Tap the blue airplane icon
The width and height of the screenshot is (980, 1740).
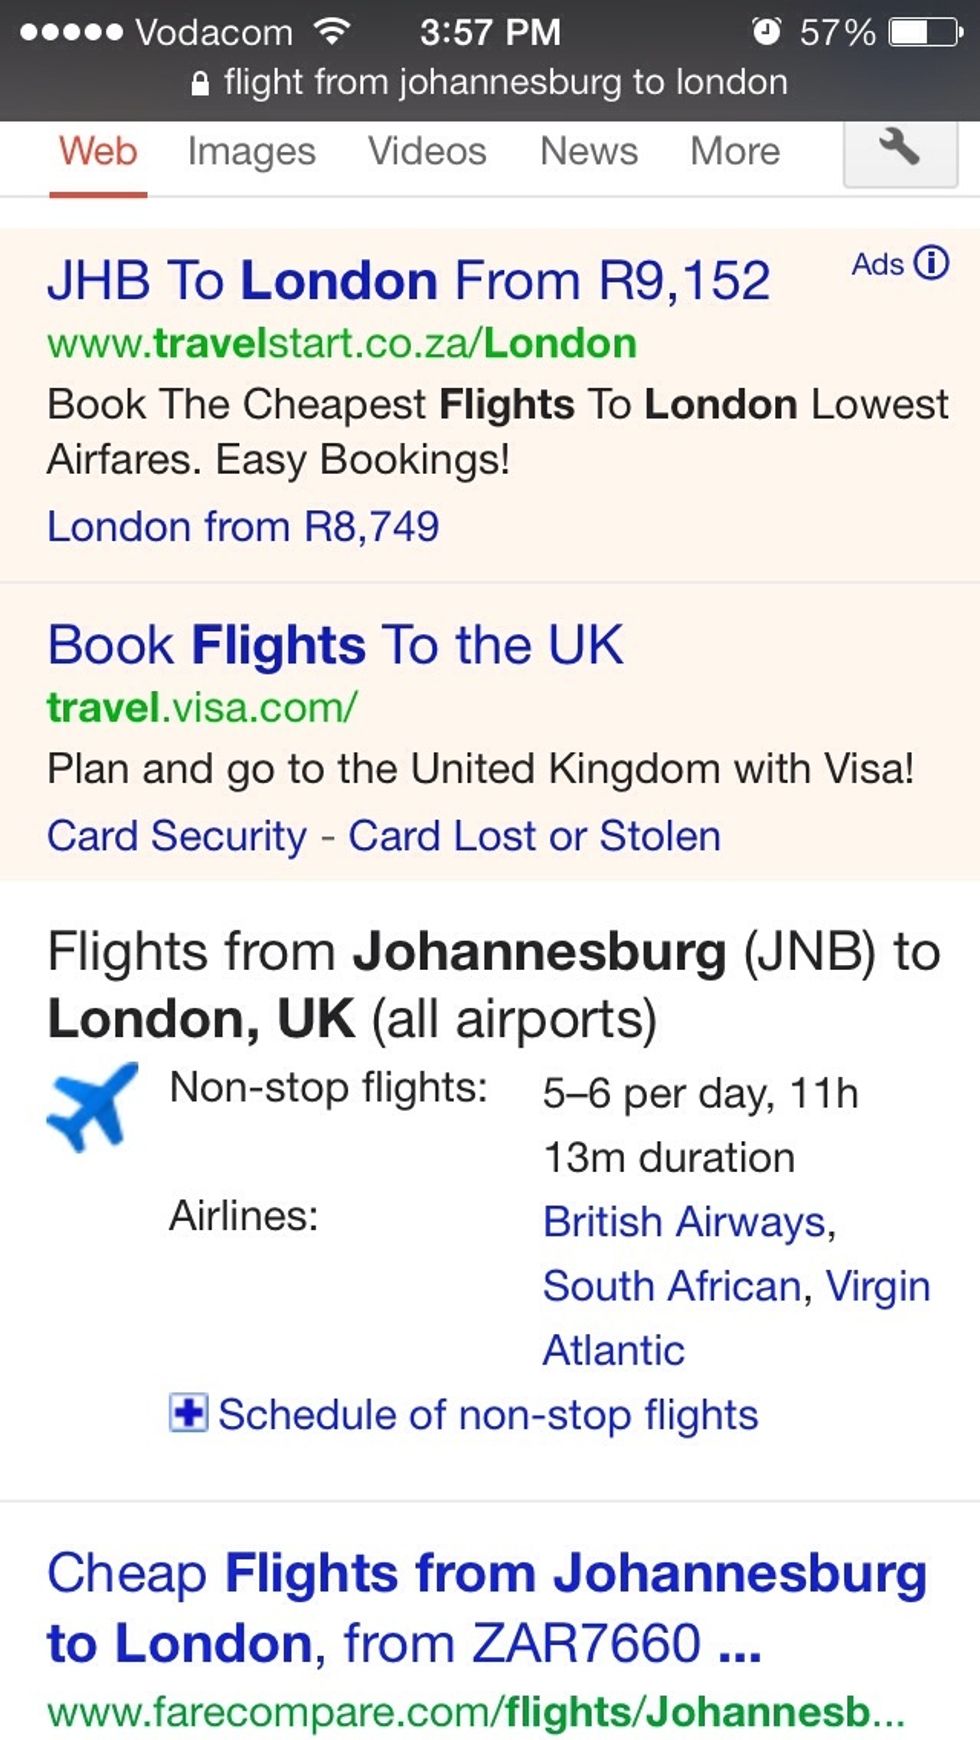tap(93, 1106)
